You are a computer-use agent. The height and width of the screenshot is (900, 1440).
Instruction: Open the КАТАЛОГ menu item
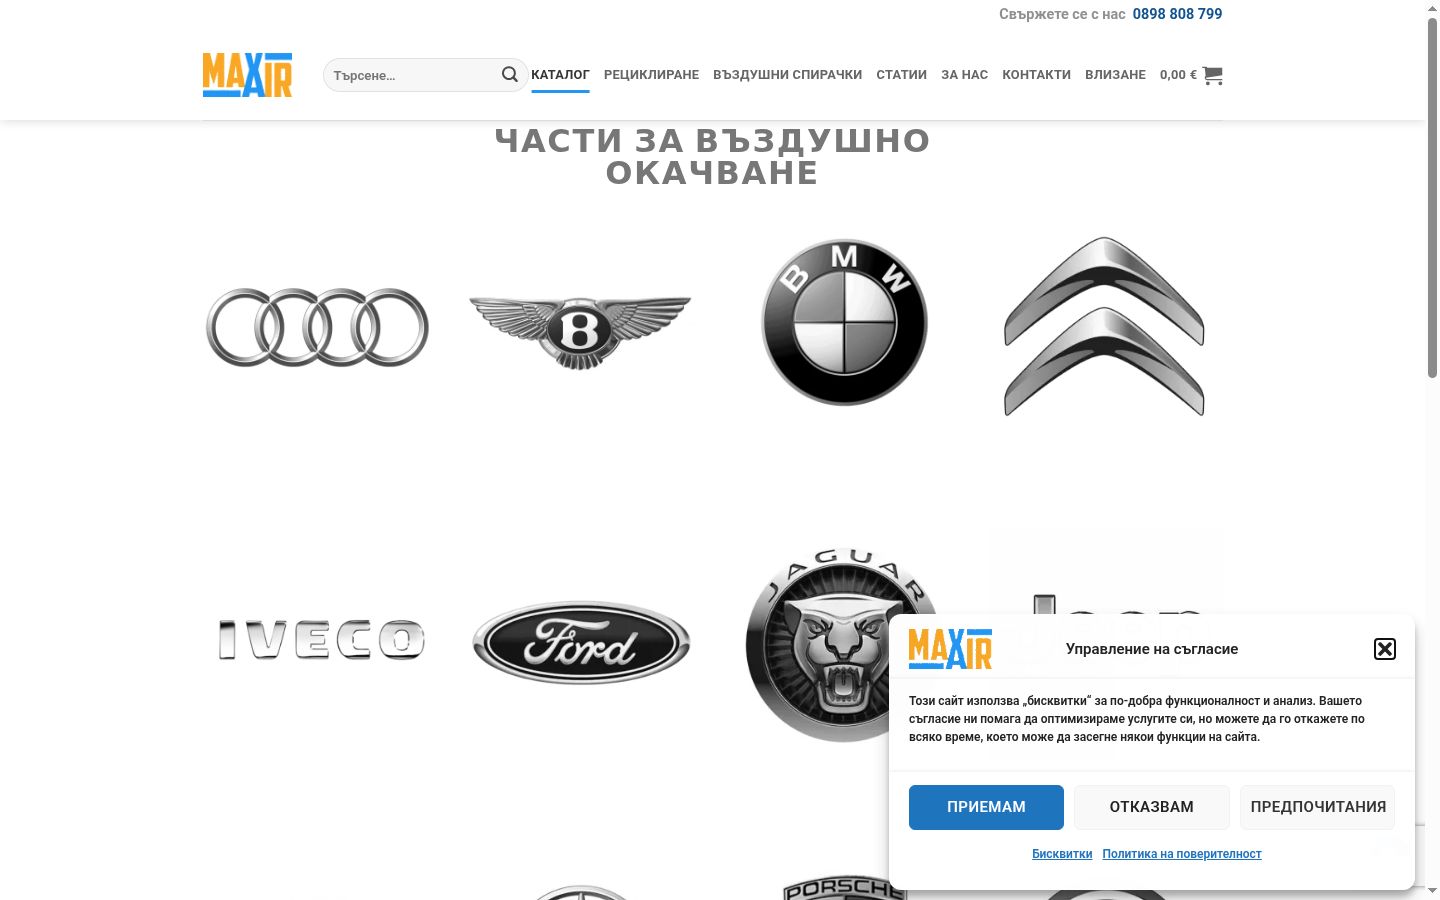[560, 75]
